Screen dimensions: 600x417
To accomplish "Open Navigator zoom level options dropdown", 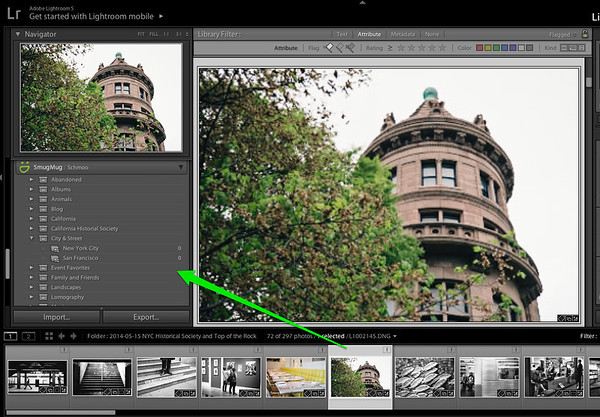I will (187, 34).
